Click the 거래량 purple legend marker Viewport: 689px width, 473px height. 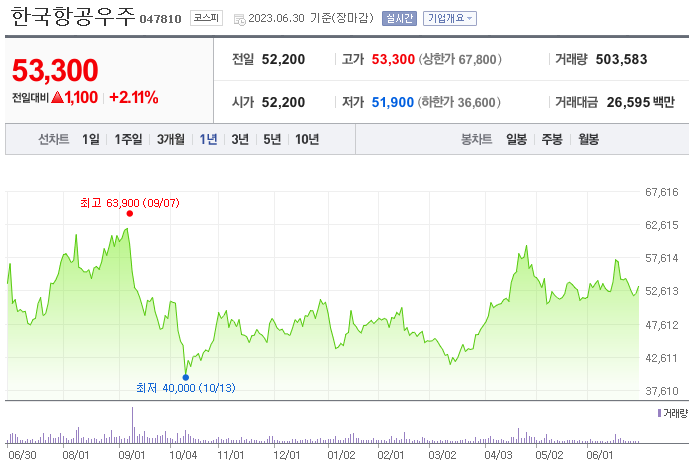[659, 413]
